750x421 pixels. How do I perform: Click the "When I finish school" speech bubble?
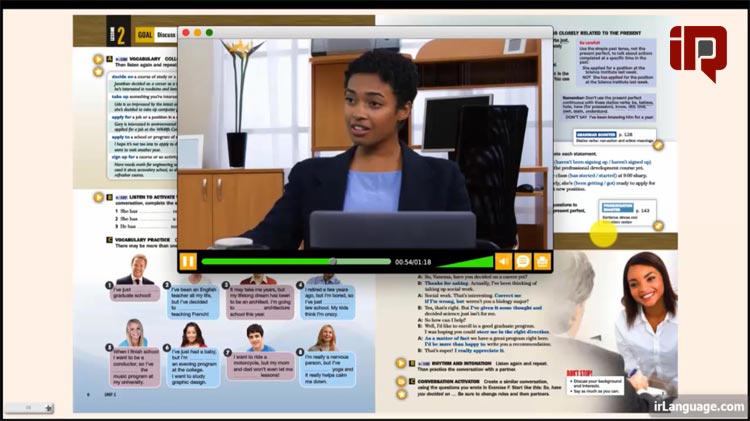pyautogui.click(x=136, y=367)
